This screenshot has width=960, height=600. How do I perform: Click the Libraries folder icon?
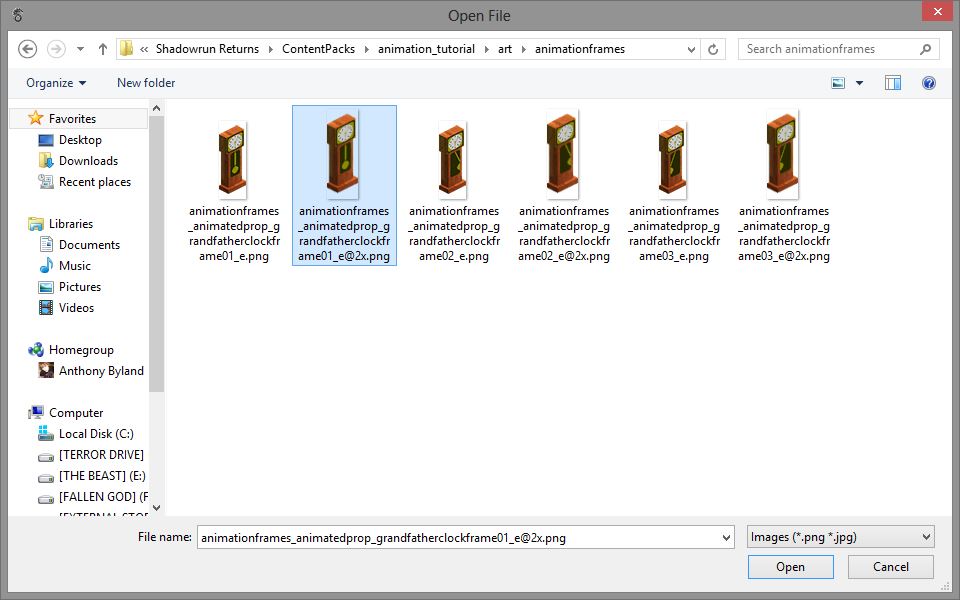[36, 223]
